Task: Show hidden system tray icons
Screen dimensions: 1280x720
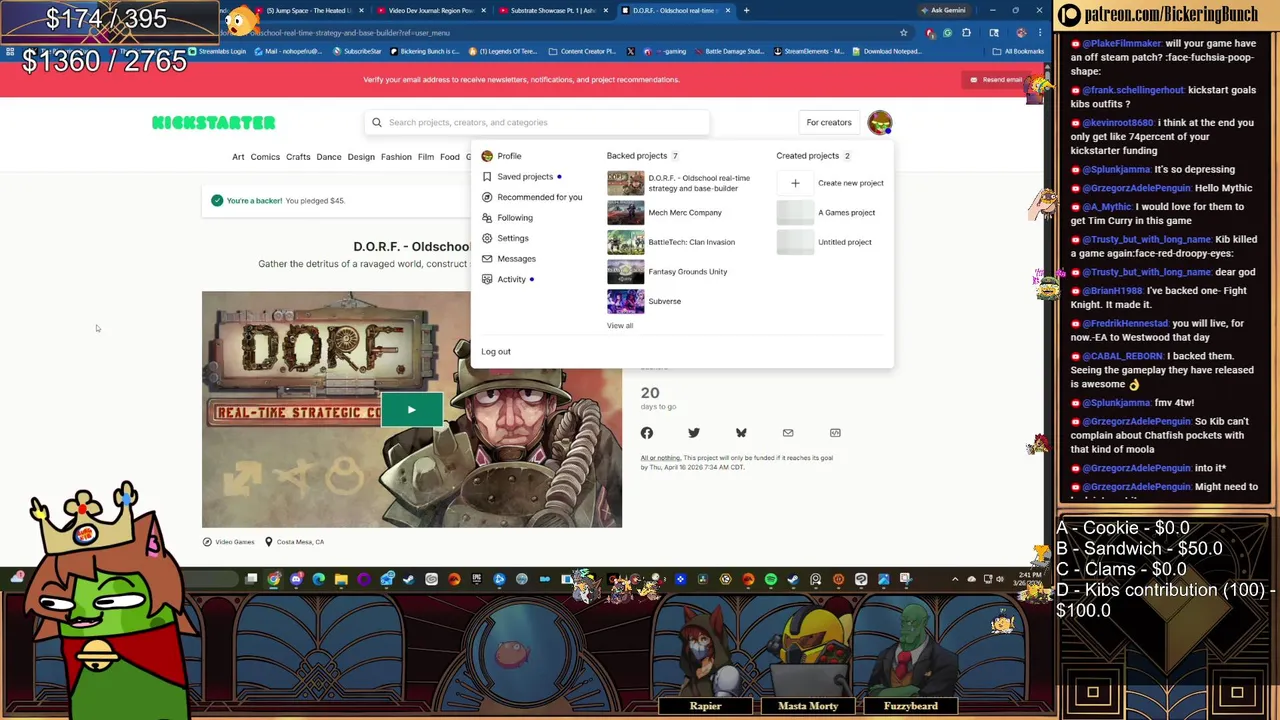Action: point(955,579)
